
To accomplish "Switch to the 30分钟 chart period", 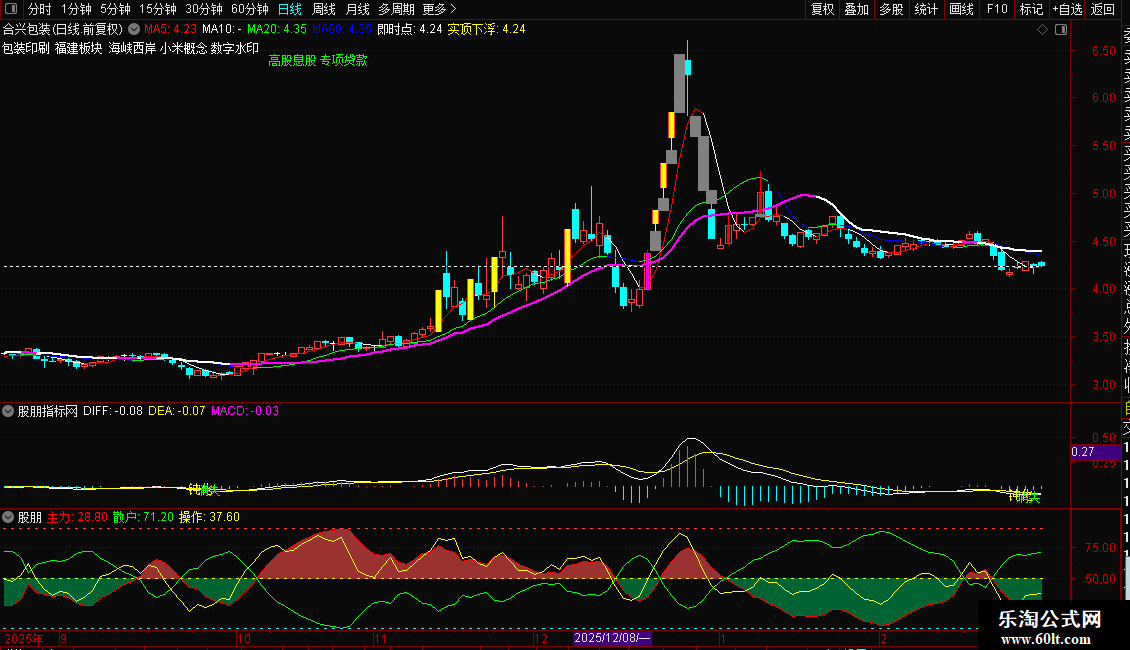I will click(204, 9).
